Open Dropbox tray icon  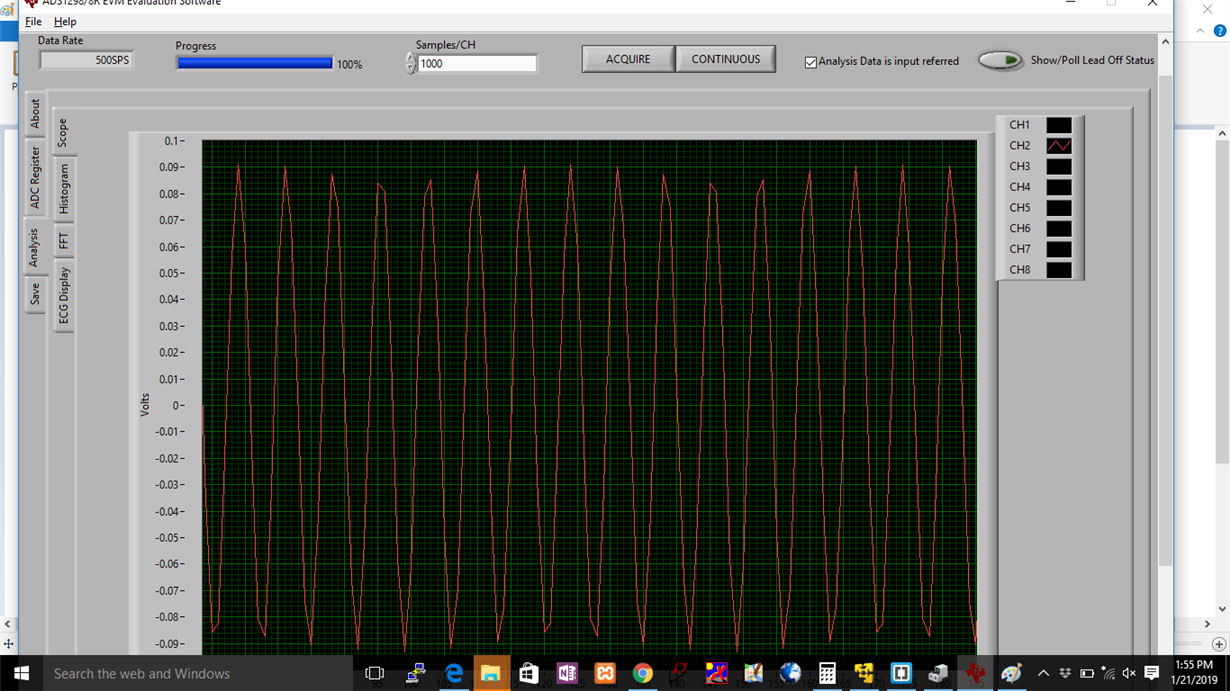pyautogui.click(x=1065, y=674)
